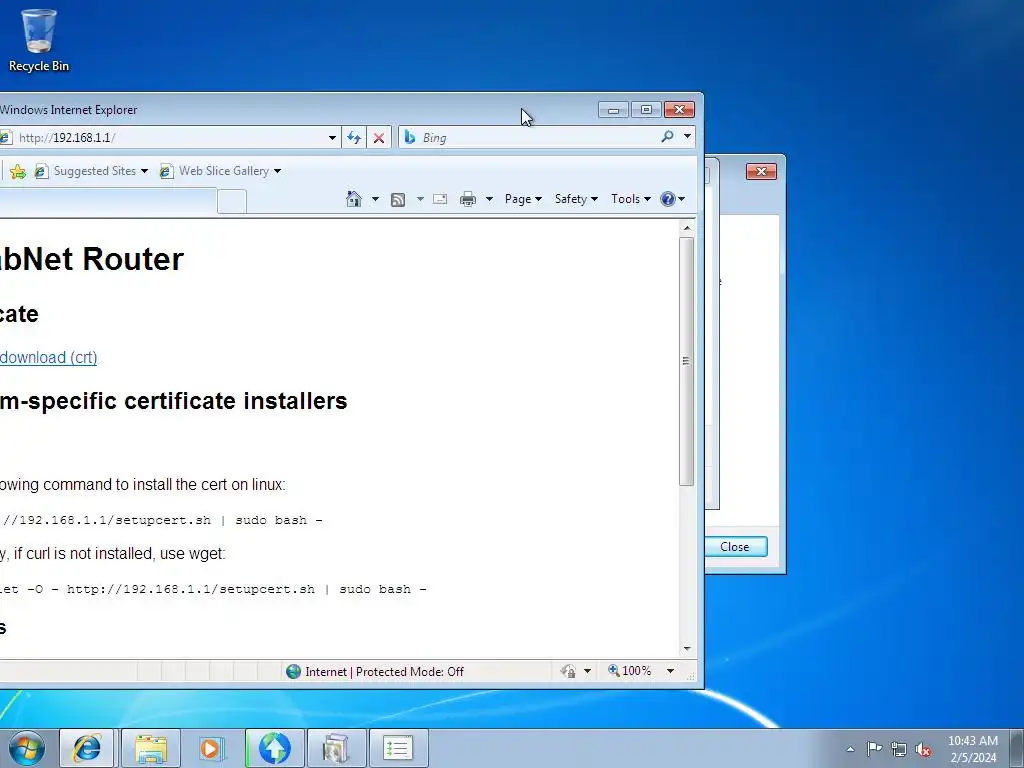Expand the privacy icon dropdown in status bar

coord(587,671)
